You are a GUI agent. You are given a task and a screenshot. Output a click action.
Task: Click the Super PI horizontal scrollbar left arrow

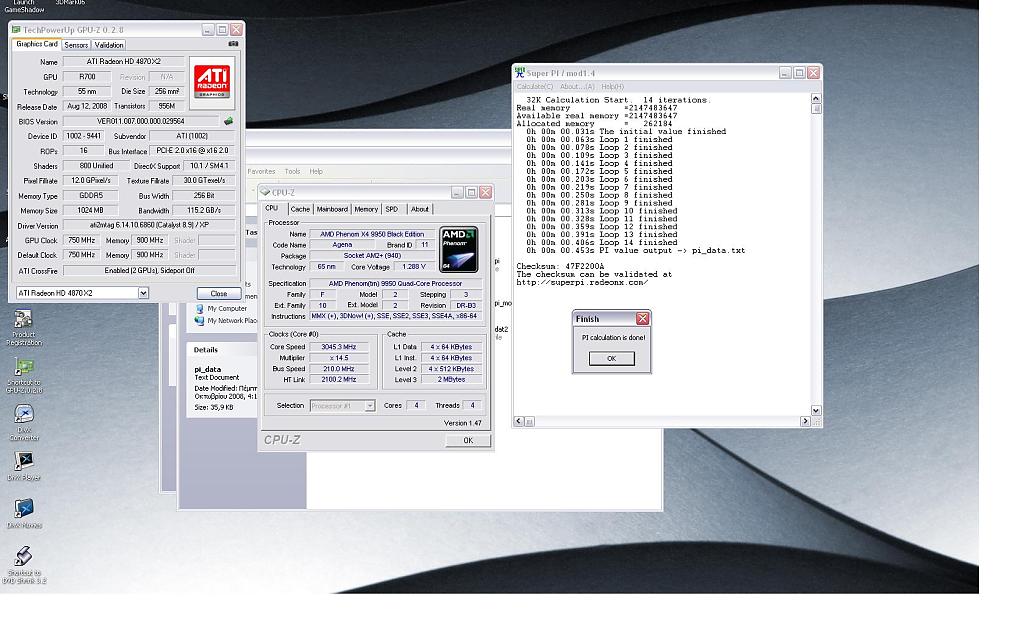tap(519, 421)
